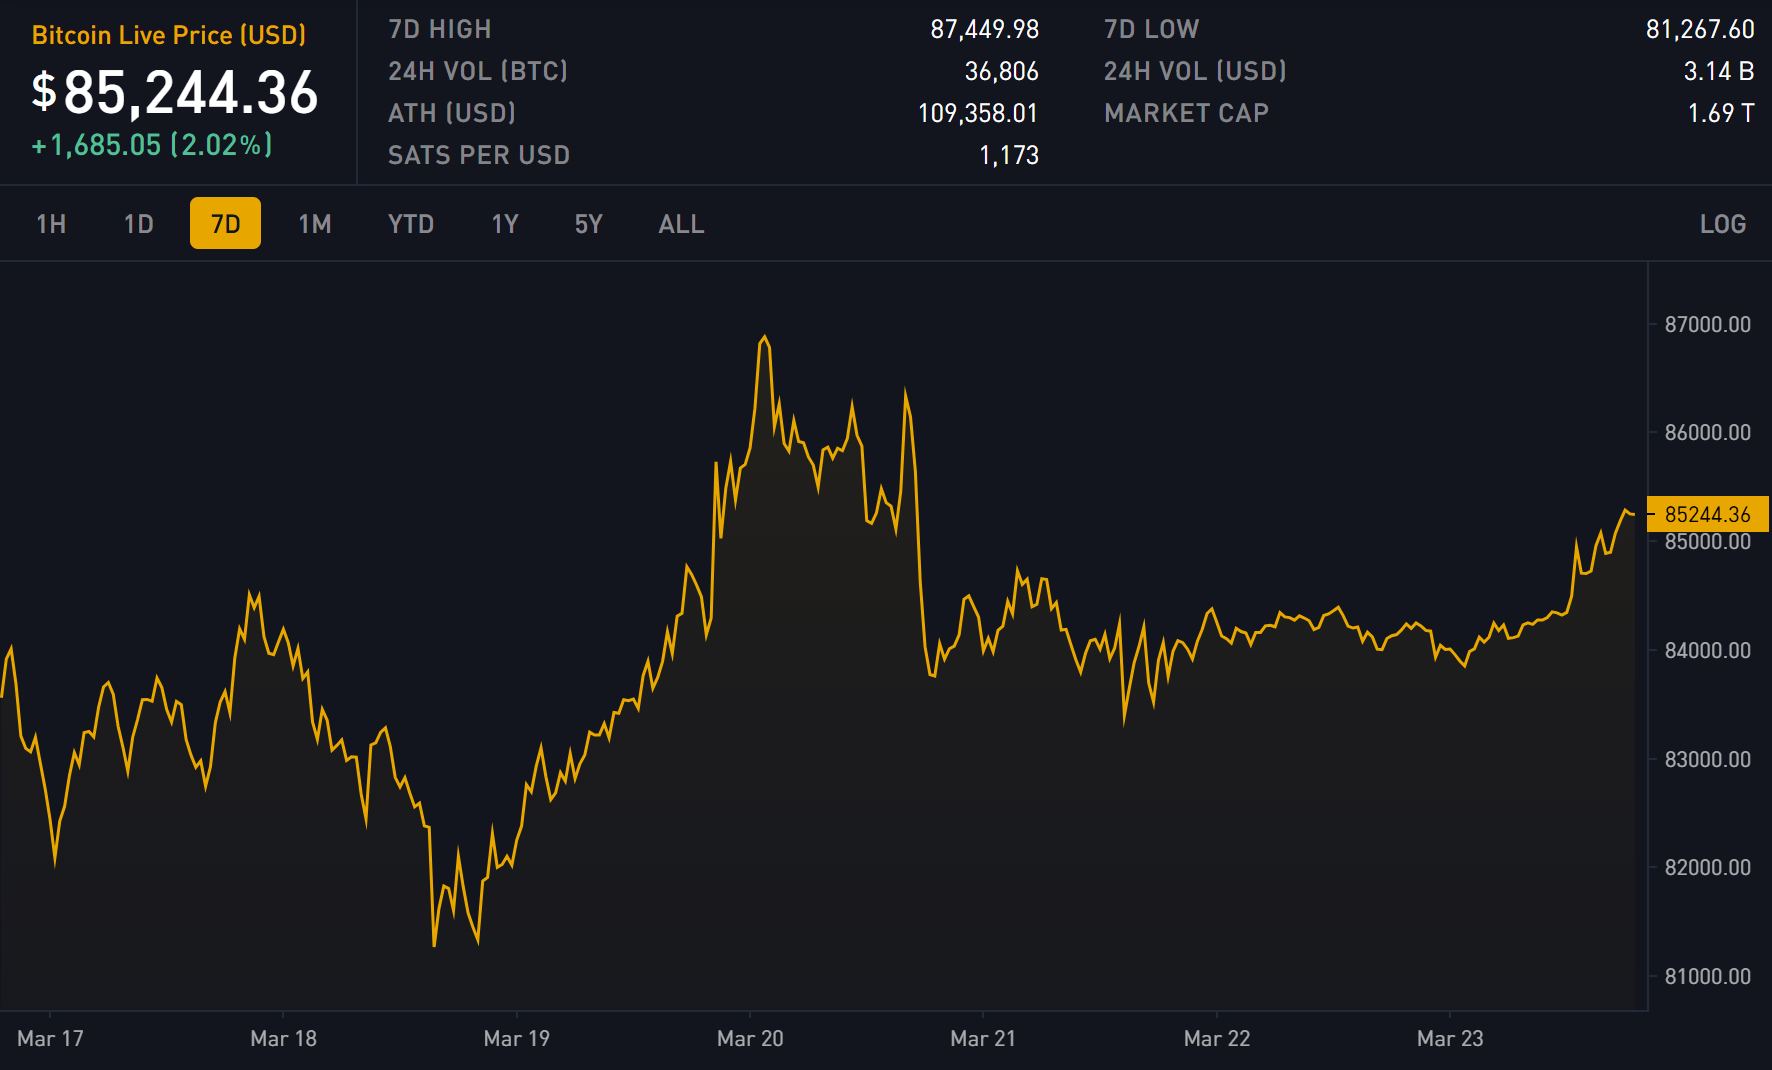Click the SATS PER USD label
Viewport: 1772px width, 1070px height.
point(479,155)
